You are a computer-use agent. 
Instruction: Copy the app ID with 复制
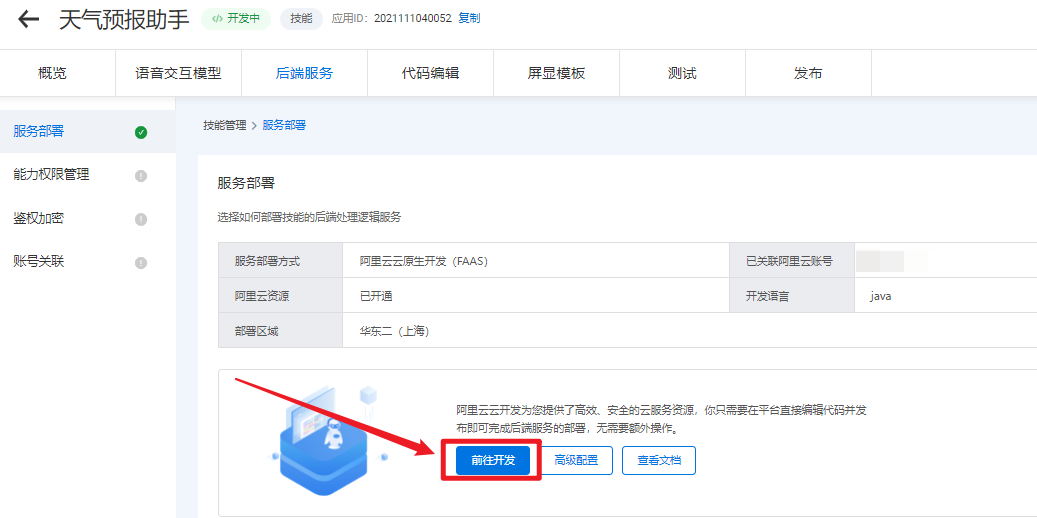pos(469,19)
